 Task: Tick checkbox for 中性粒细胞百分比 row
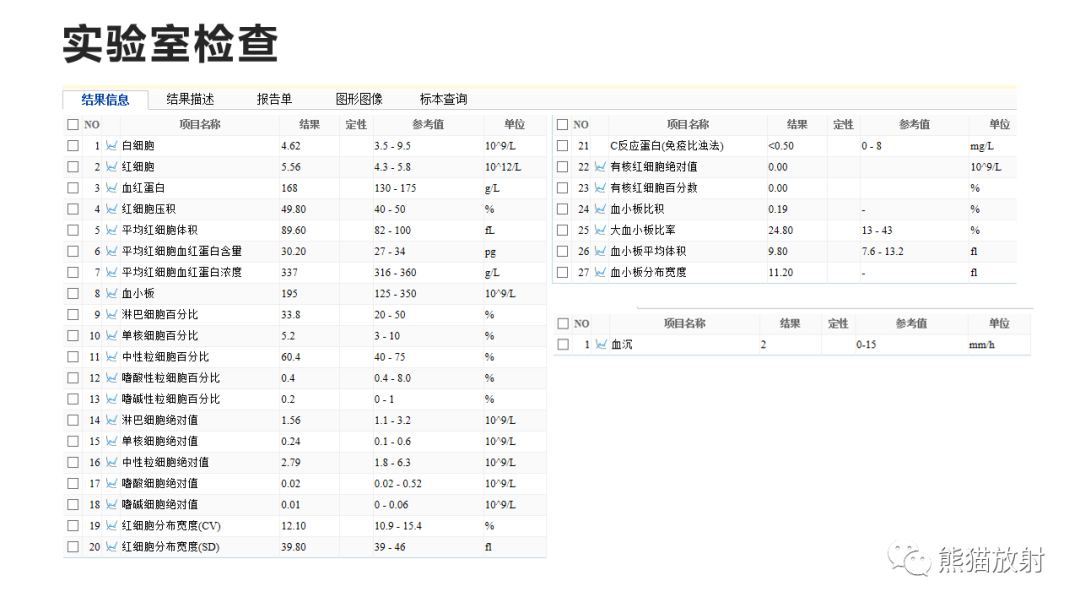coord(73,357)
